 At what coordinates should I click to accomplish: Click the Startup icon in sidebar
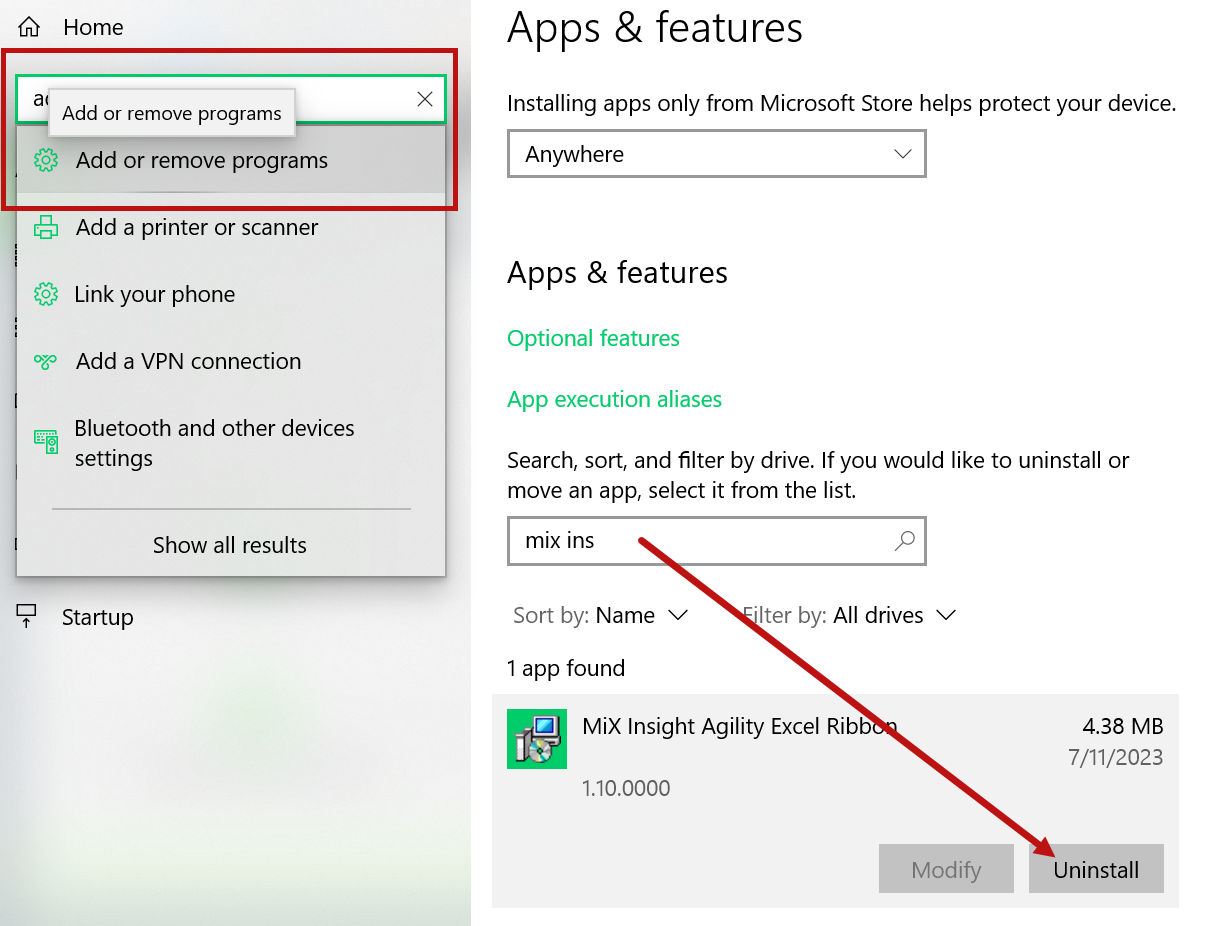(x=27, y=616)
